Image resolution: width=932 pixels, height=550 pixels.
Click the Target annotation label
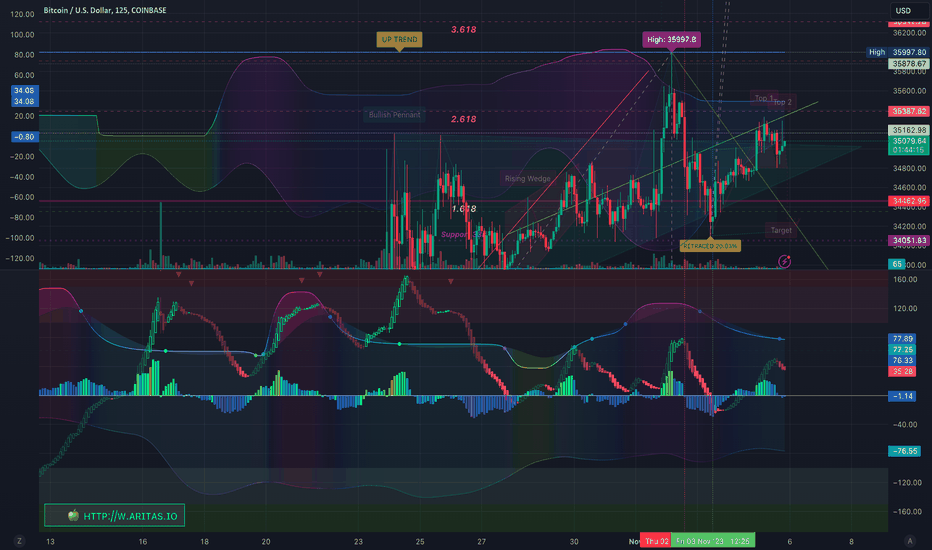pos(781,230)
